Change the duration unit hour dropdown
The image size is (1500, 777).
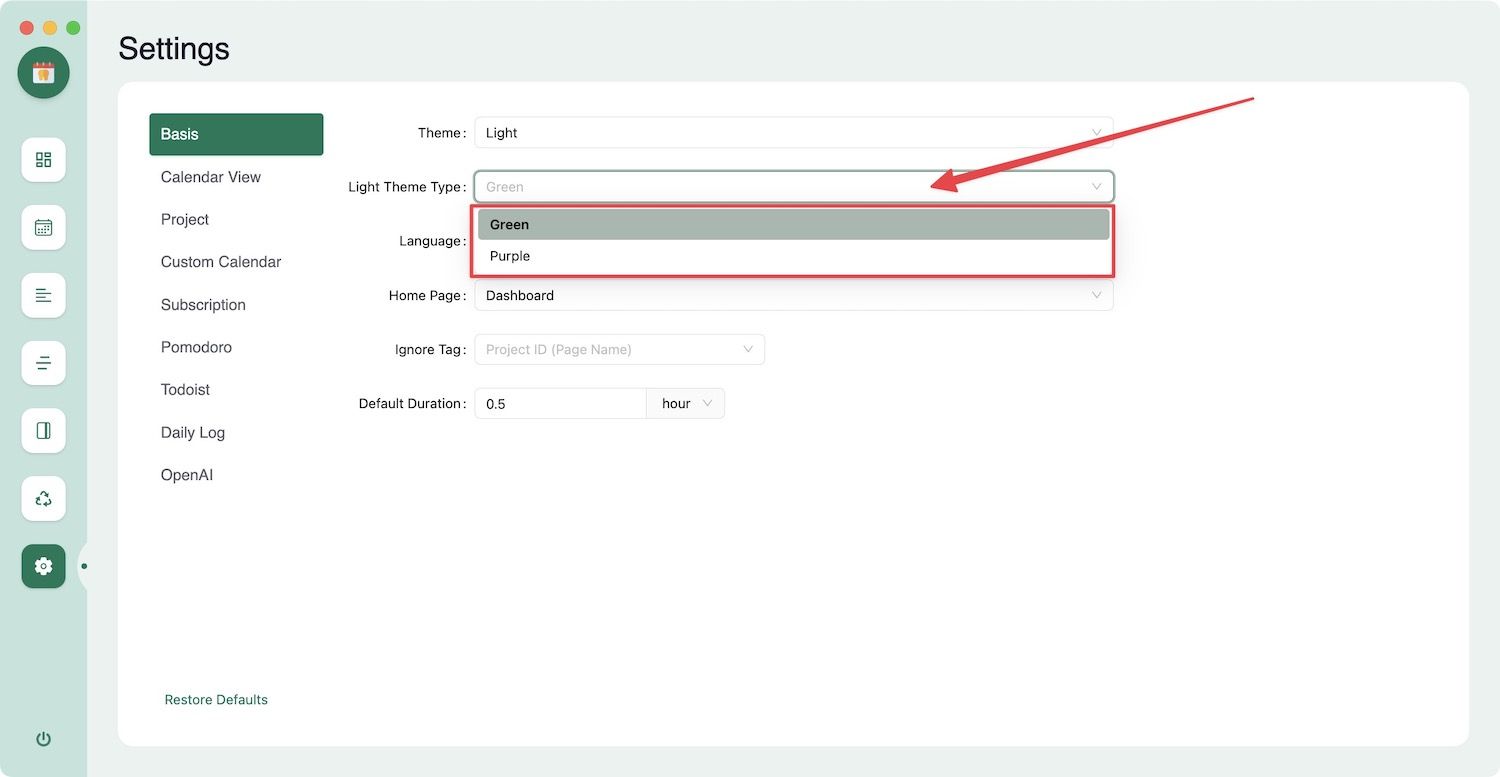[x=686, y=404]
